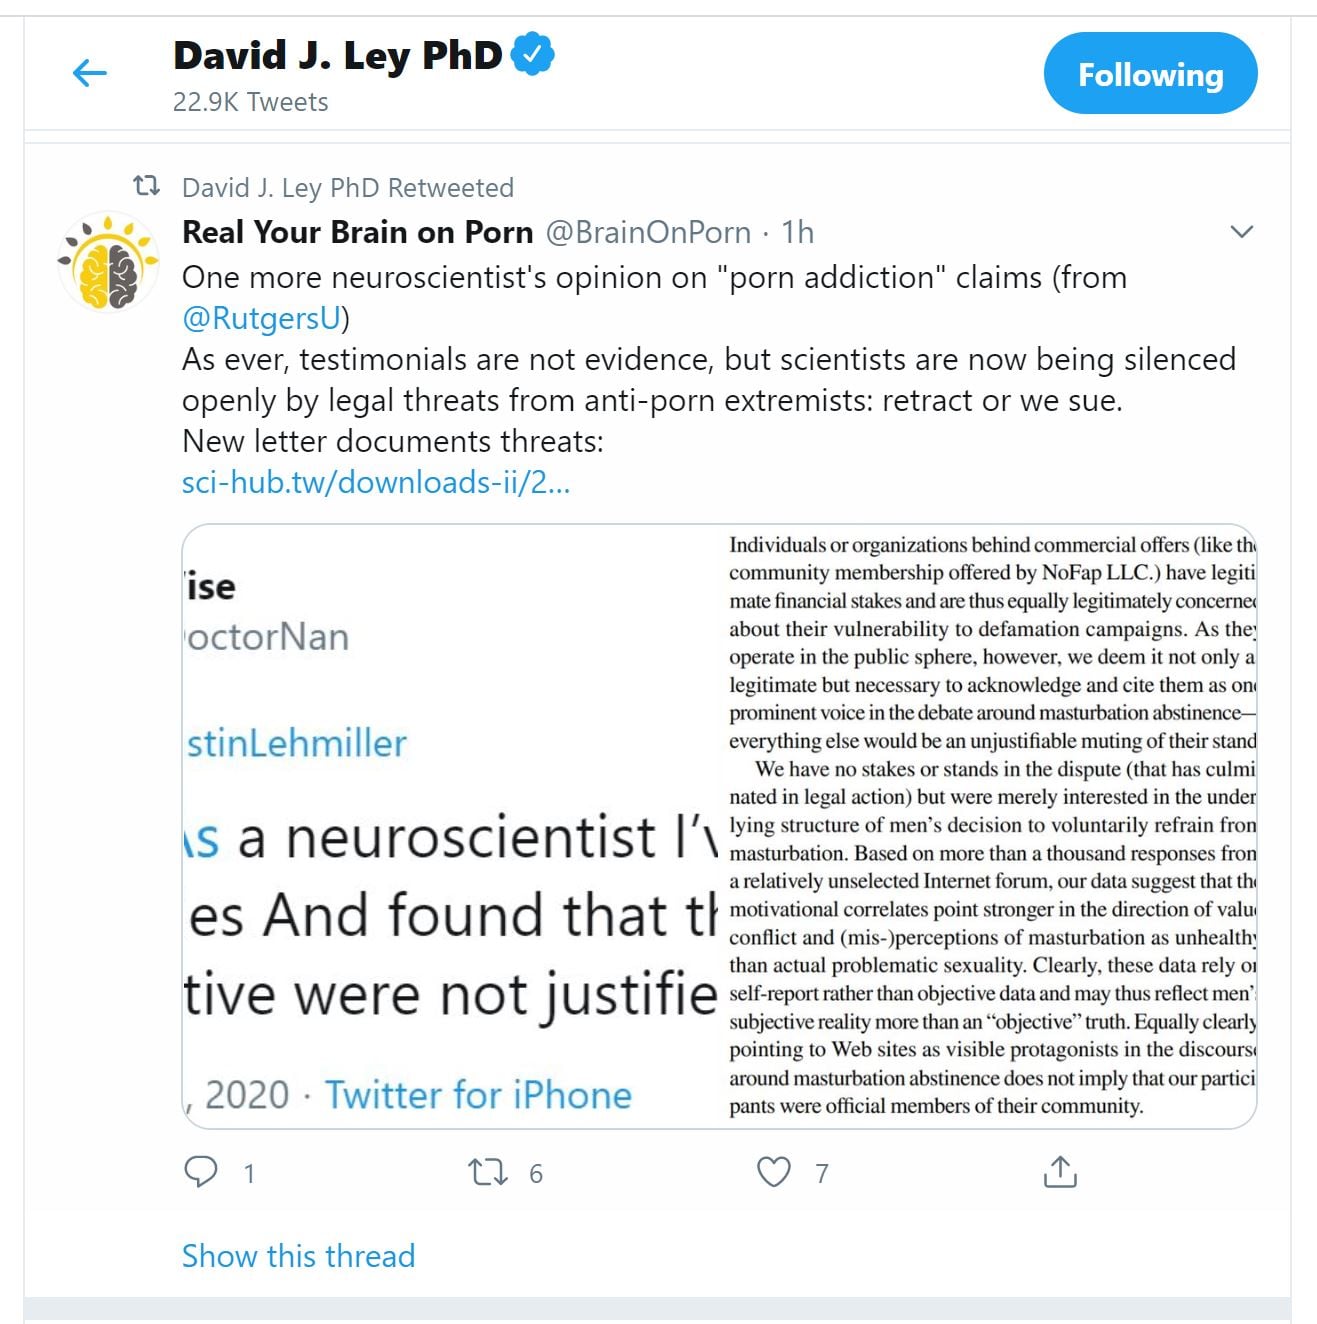Click the blue verified badge next to David J. Ley PhD

pos(533,54)
